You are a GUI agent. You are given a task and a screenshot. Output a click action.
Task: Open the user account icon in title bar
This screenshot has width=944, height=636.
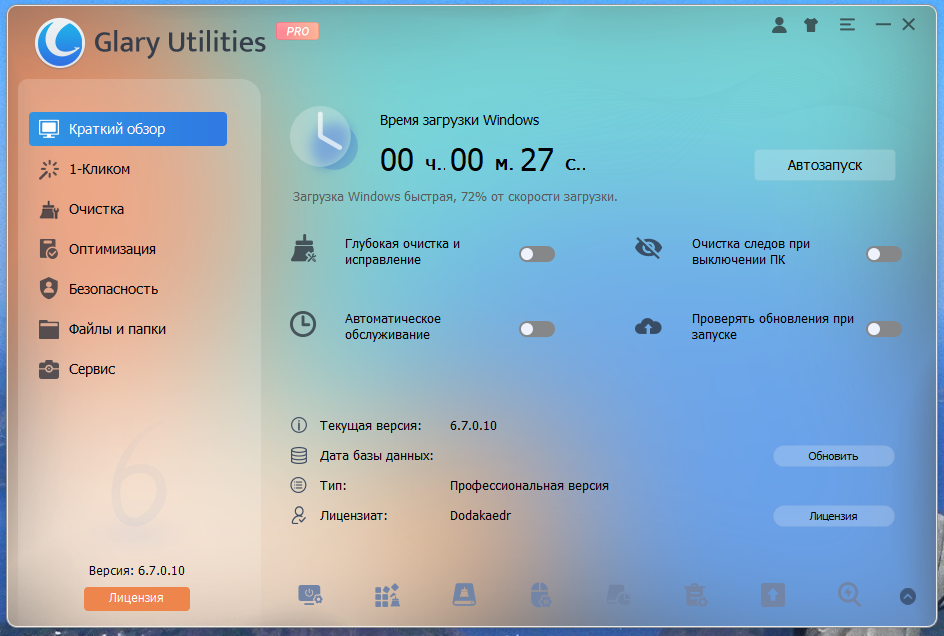778,25
